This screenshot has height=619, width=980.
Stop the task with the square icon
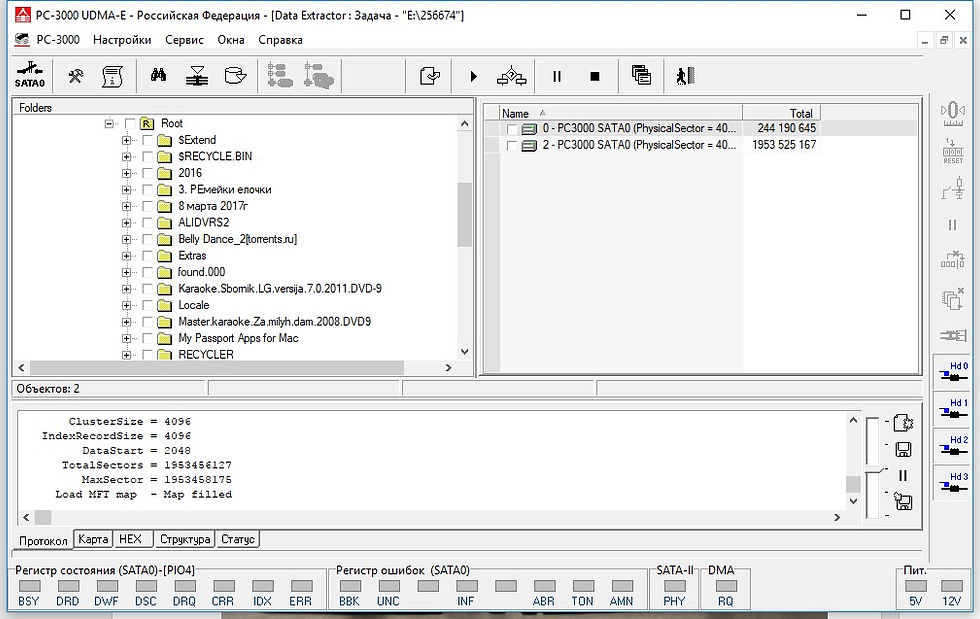click(x=595, y=76)
